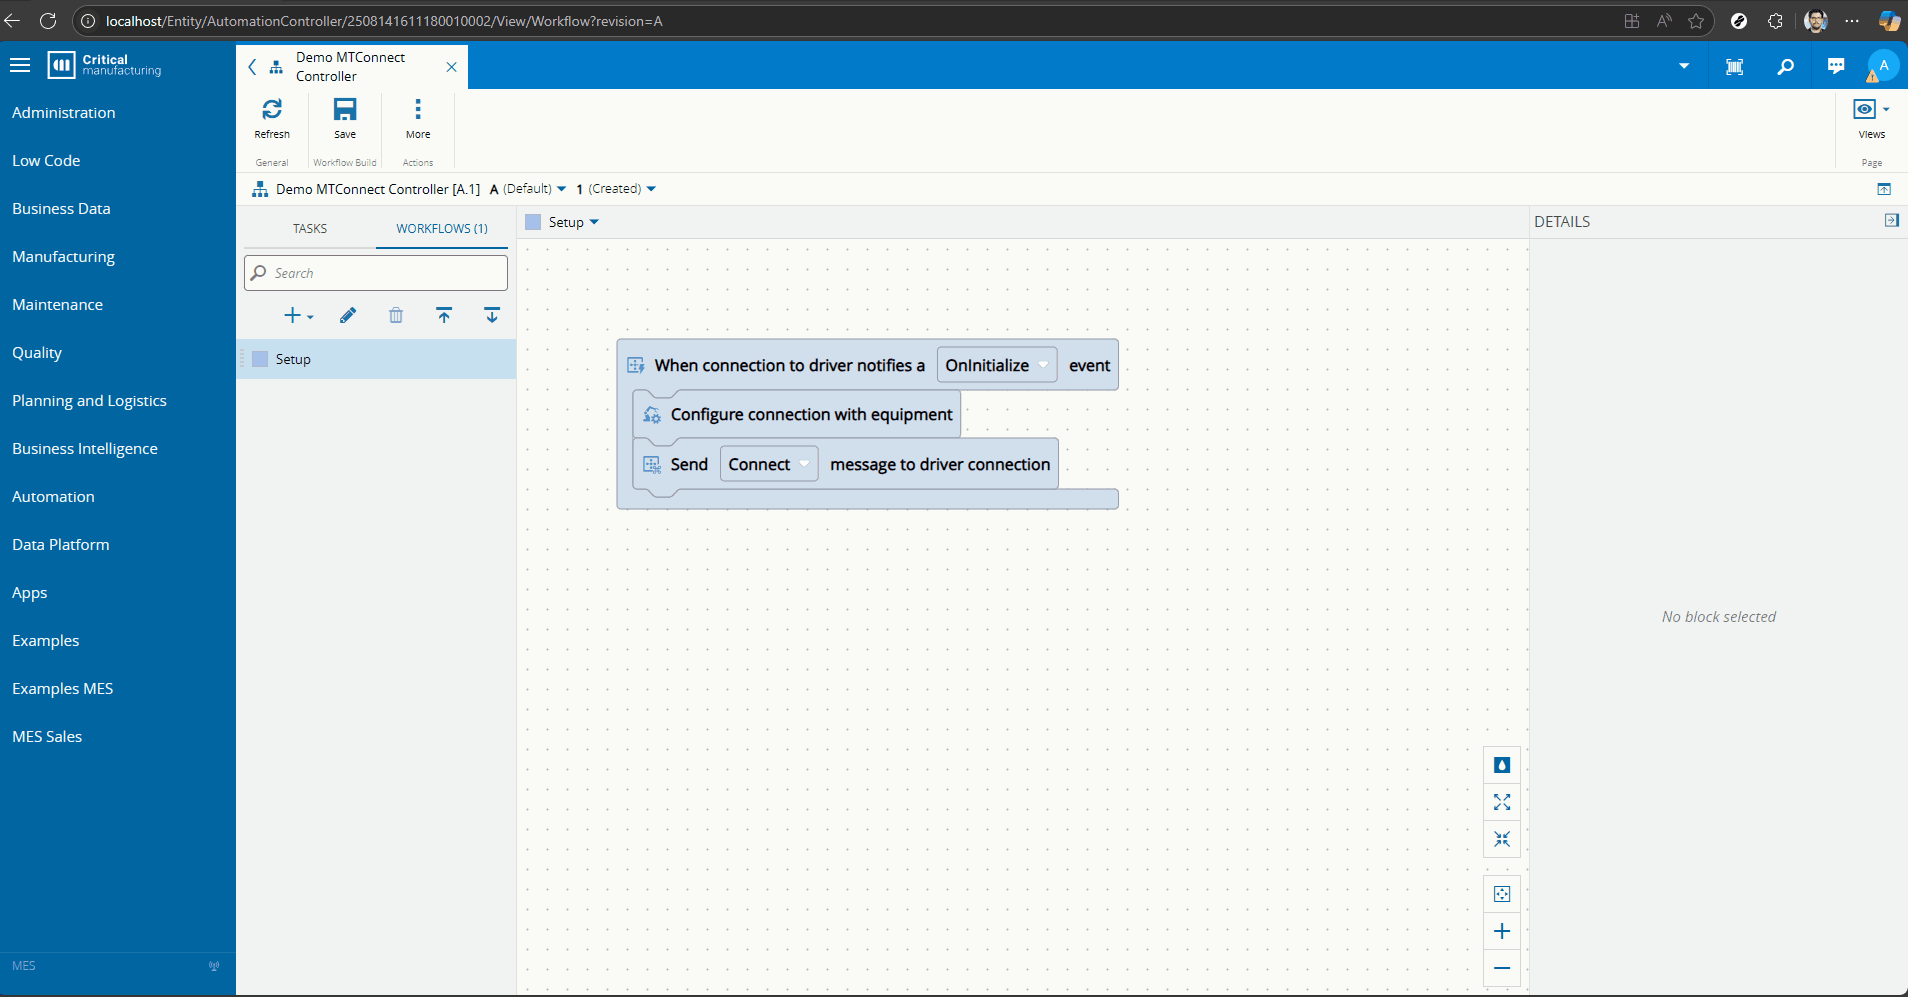The height and width of the screenshot is (997, 1908).
Task: Open Administration in sidebar
Action: (x=64, y=113)
